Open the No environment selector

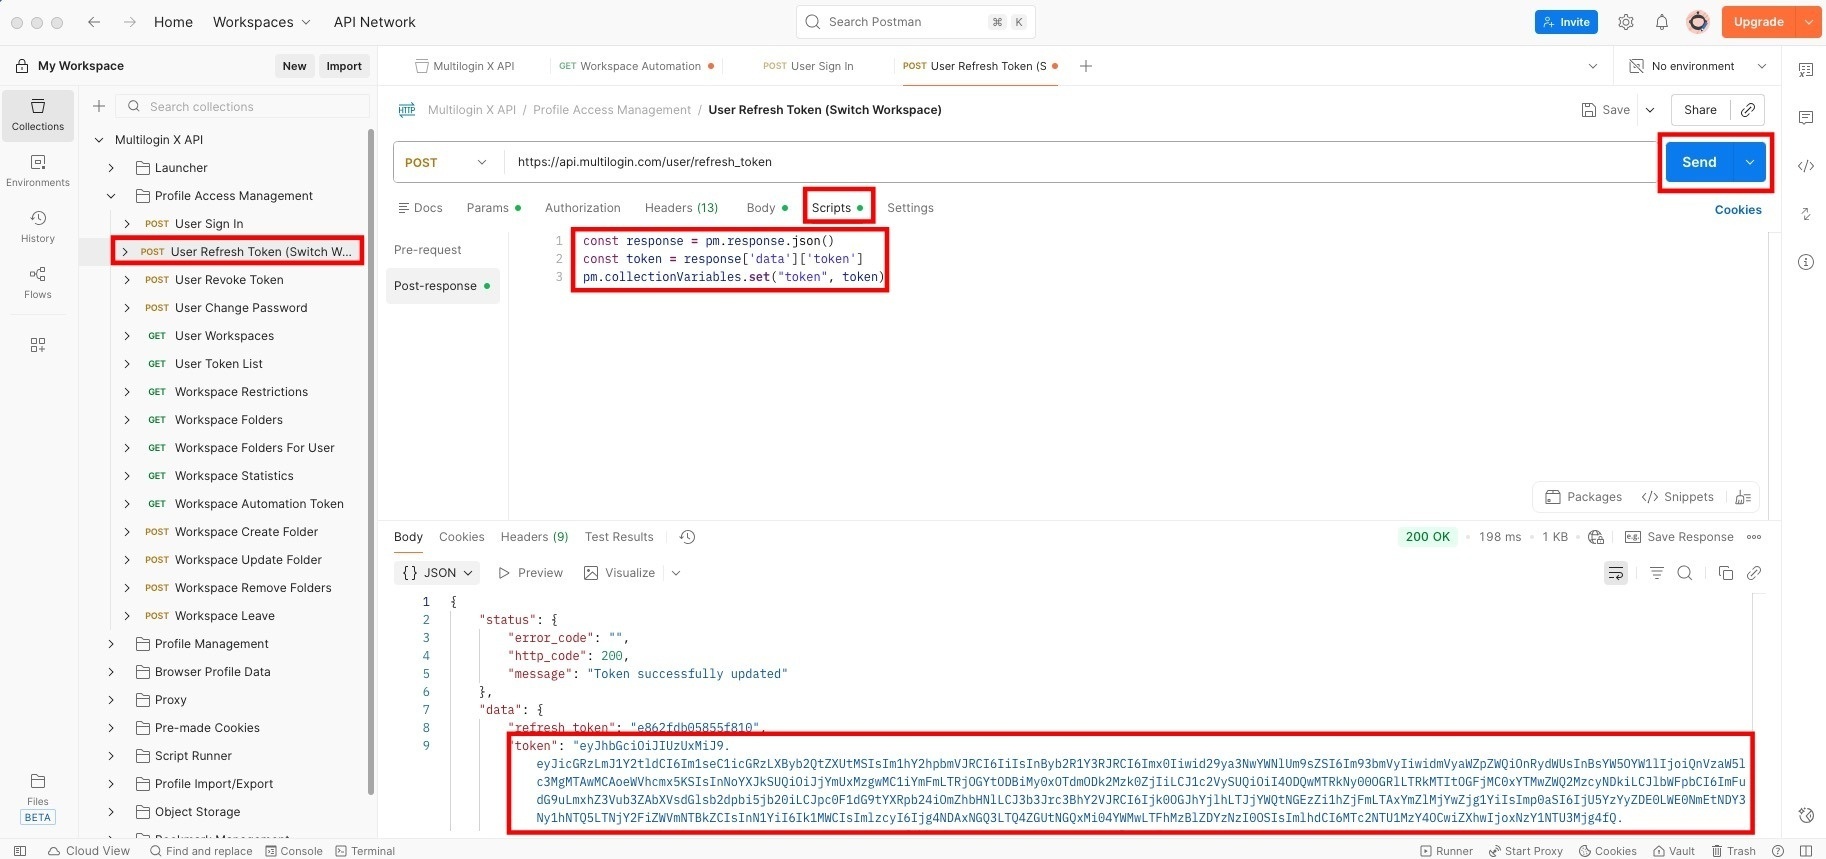pyautogui.click(x=1698, y=66)
